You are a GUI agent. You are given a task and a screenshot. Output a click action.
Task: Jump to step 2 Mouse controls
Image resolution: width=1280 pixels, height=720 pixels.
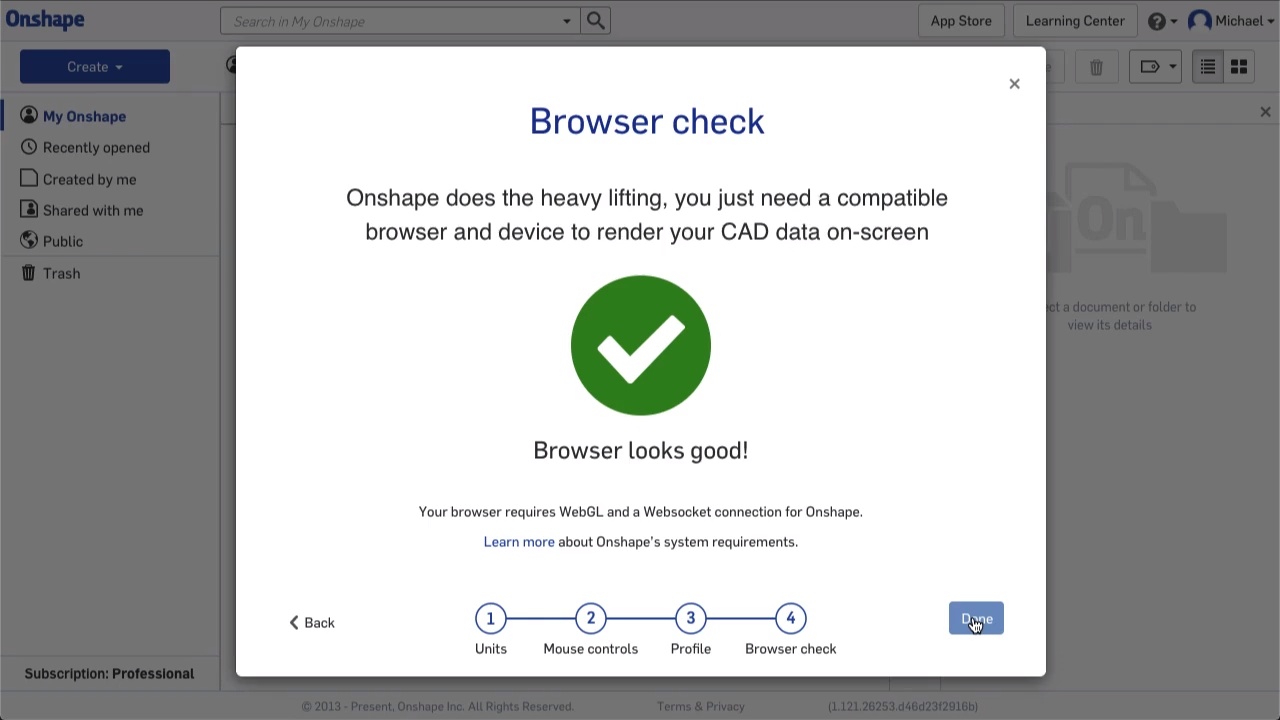(x=590, y=619)
